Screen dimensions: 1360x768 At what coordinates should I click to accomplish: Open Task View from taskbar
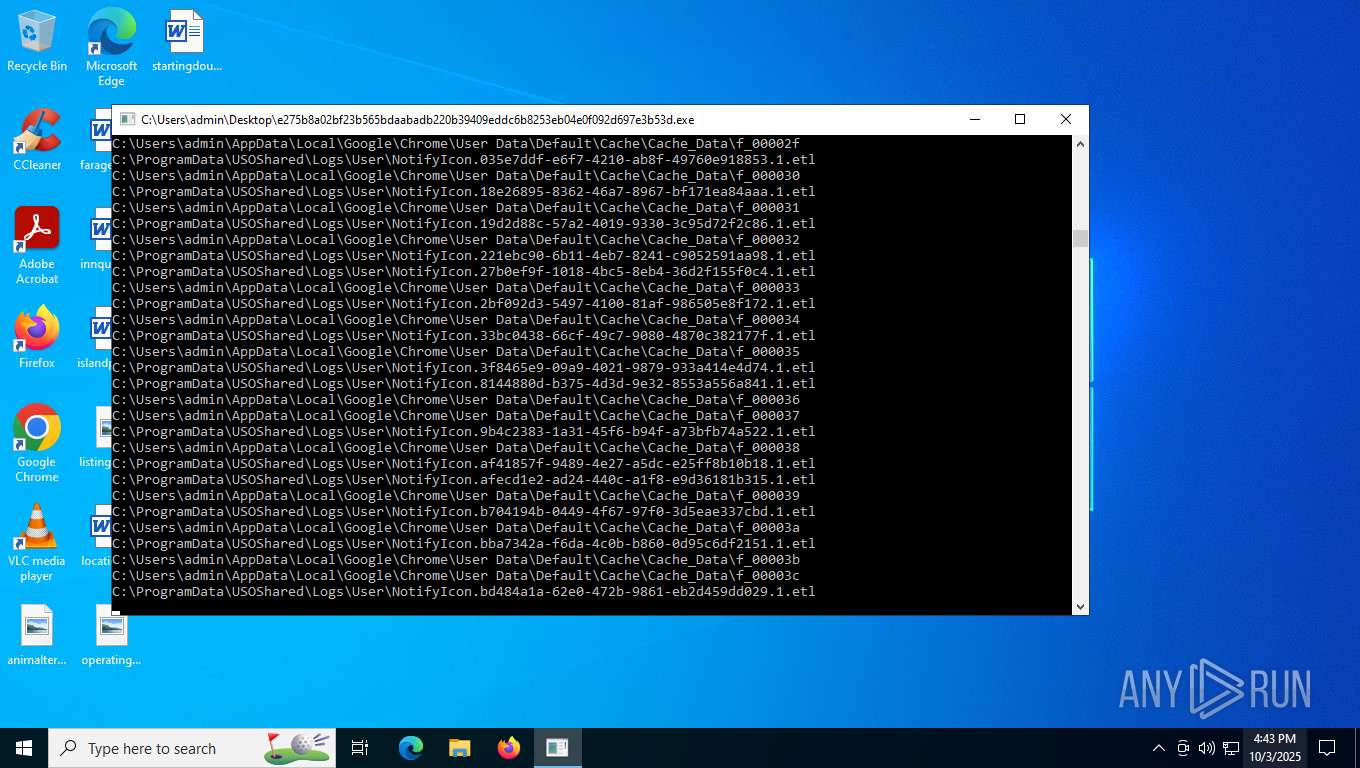(x=360, y=748)
